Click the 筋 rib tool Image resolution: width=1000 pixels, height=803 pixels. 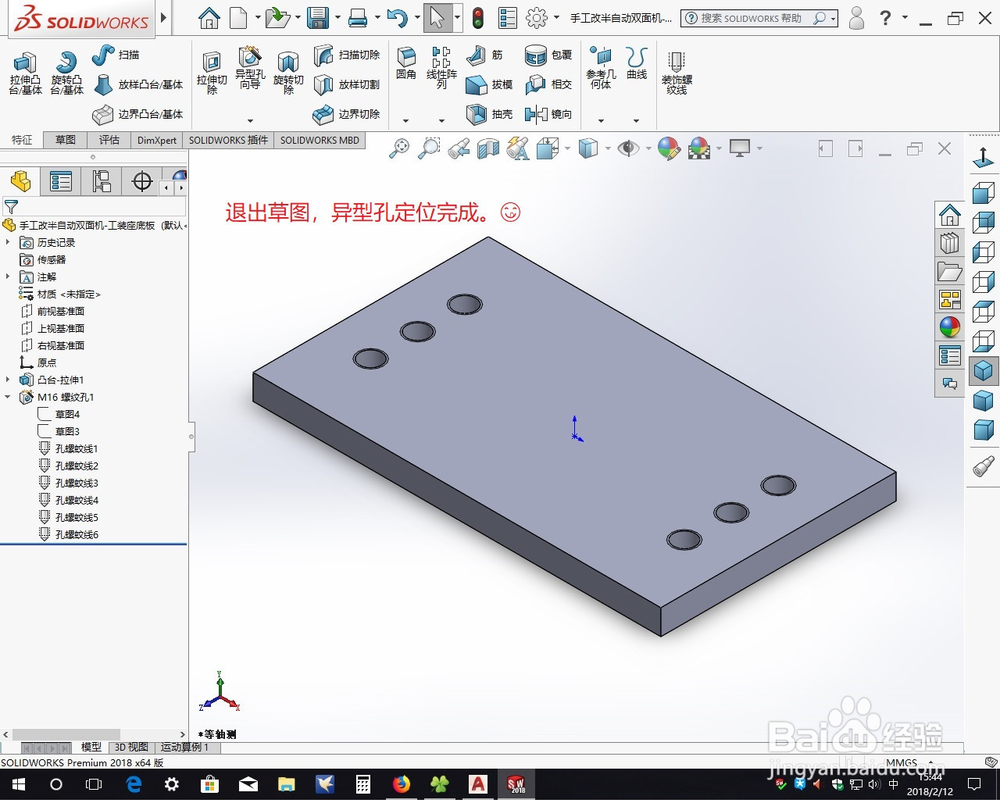point(484,55)
